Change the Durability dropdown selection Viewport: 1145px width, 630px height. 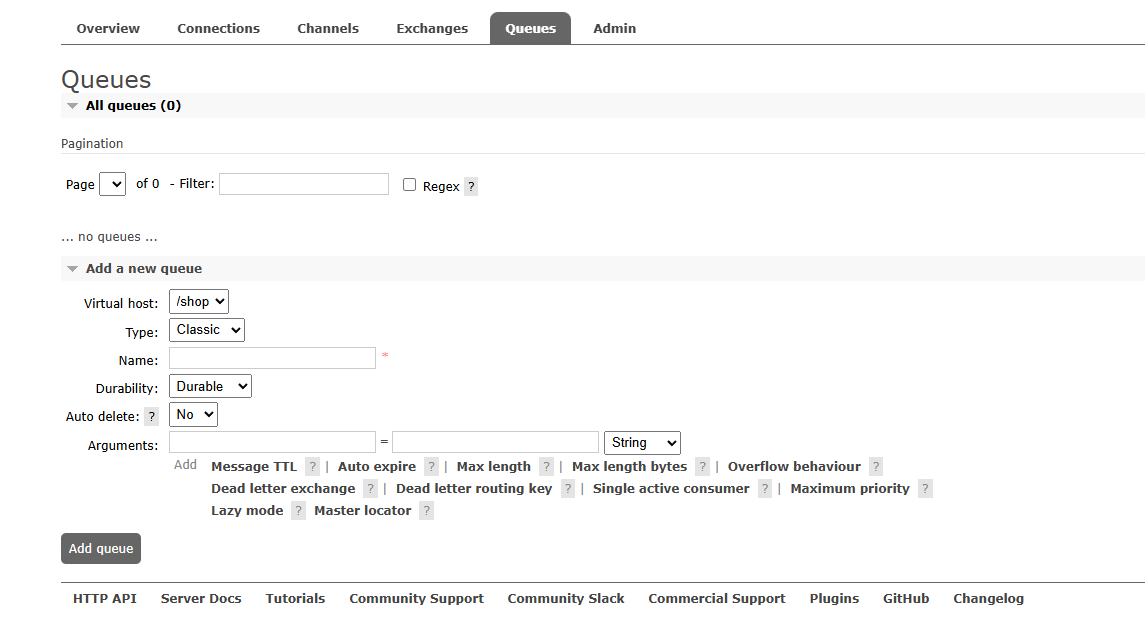tap(210, 387)
